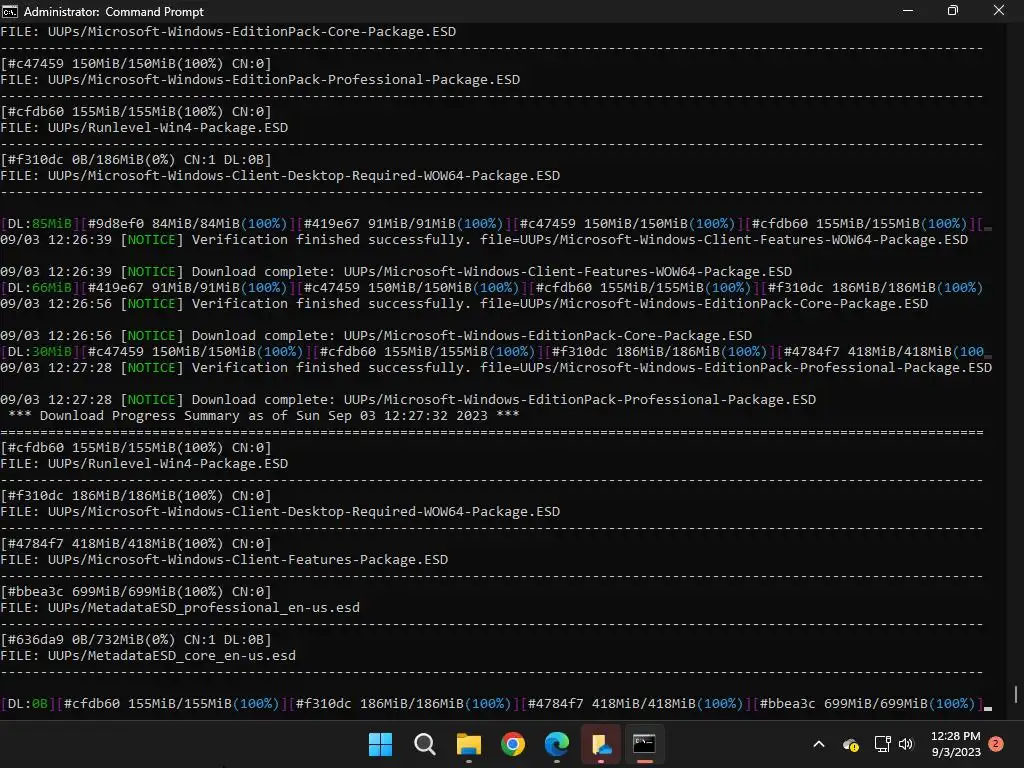Switch to Command Prompt taskbar icon
This screenshot has width=1024, height=768.
tap(644, 744)
